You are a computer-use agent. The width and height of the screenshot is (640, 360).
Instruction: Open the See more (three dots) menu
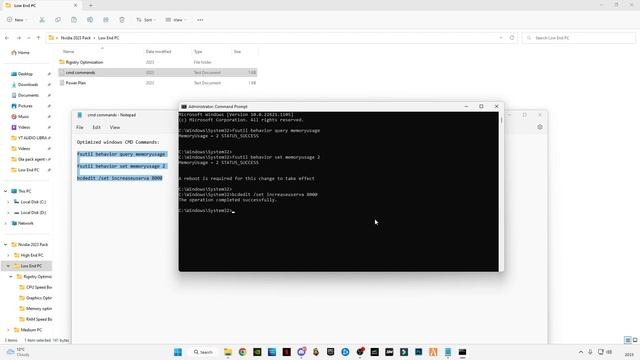tap(200, 20)
